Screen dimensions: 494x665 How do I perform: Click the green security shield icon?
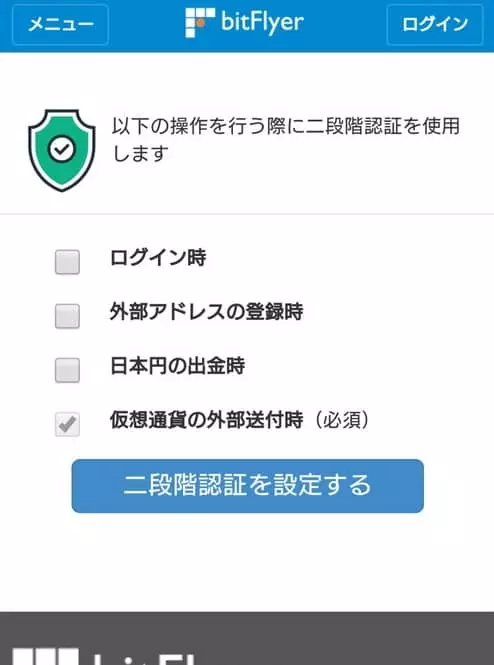click(x=62, y=150)
